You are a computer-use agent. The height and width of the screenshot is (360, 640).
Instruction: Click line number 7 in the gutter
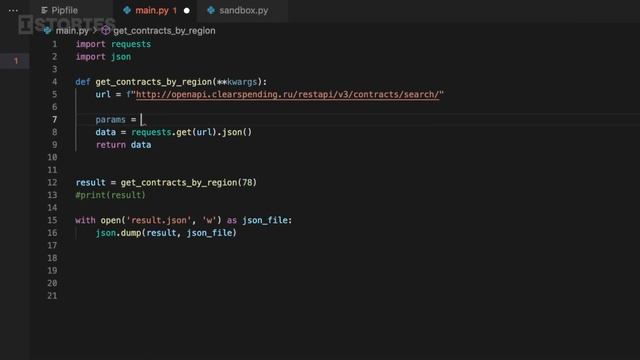(x=54, y=120)
